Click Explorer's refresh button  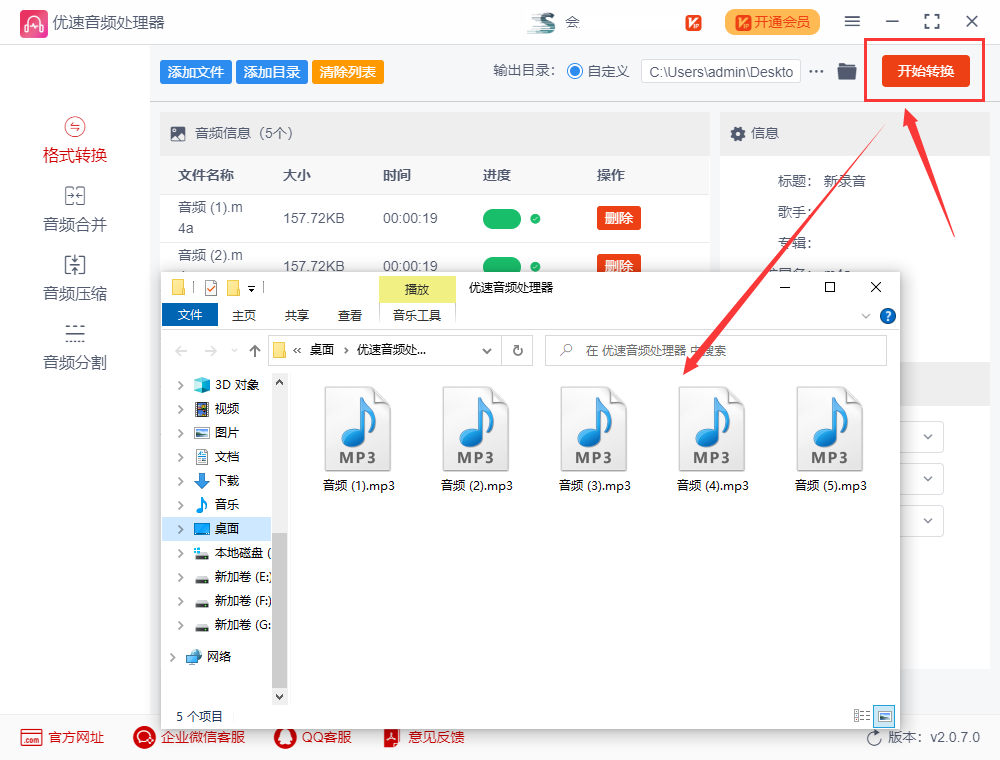tap(517, 350)
